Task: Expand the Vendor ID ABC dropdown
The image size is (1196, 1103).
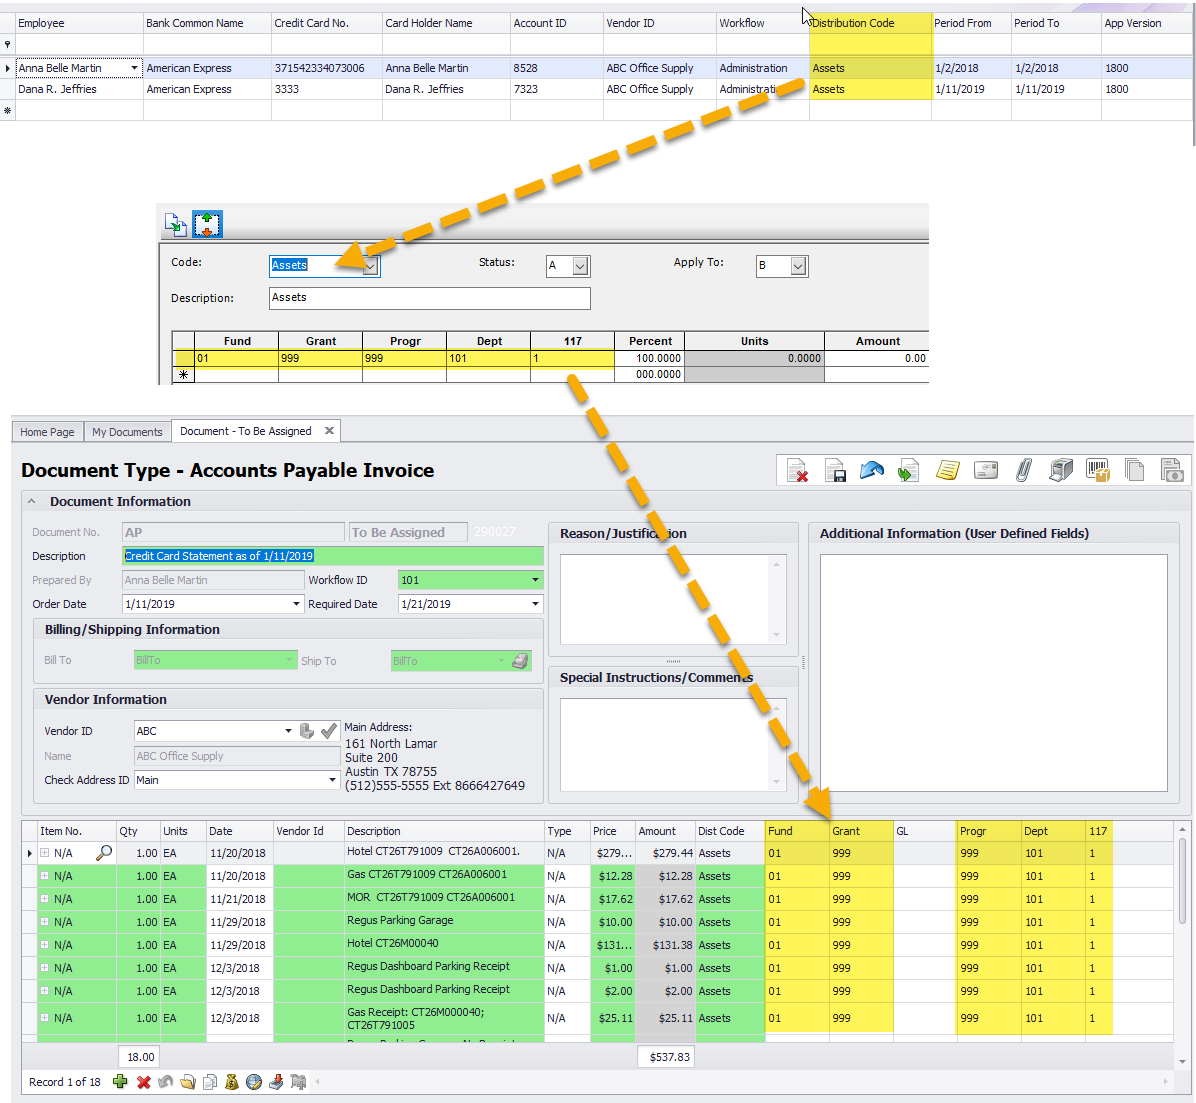Action: pos(288,731)
